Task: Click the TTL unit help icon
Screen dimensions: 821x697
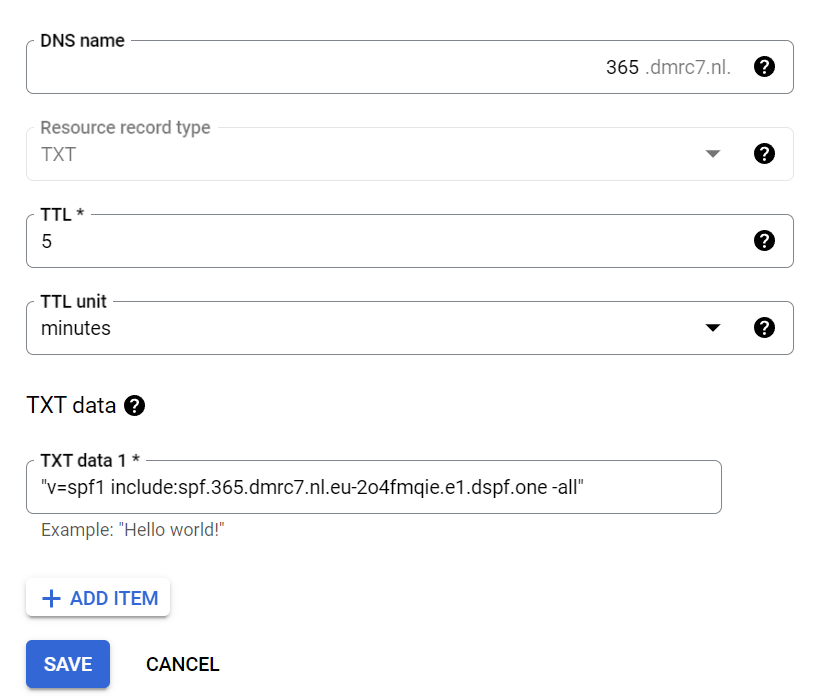Action: pos(764,328)
